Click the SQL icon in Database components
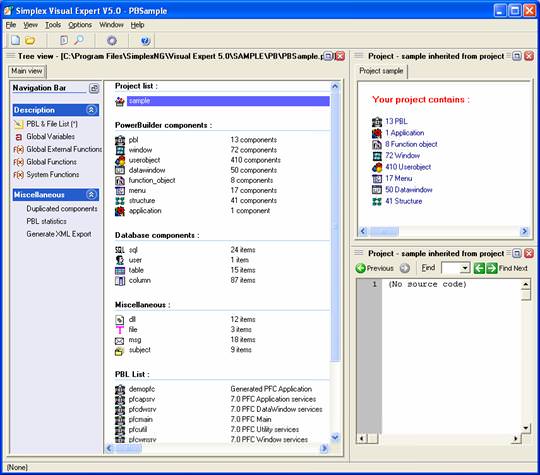Viewport: 540px width, 475px height. coord(120,250)
